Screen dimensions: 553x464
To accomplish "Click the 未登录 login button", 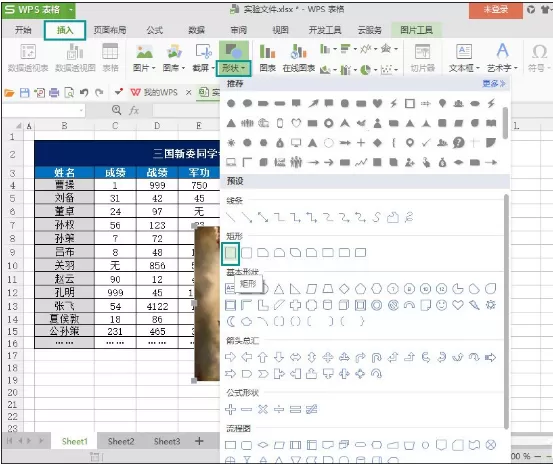I will (x=496, y=10).
